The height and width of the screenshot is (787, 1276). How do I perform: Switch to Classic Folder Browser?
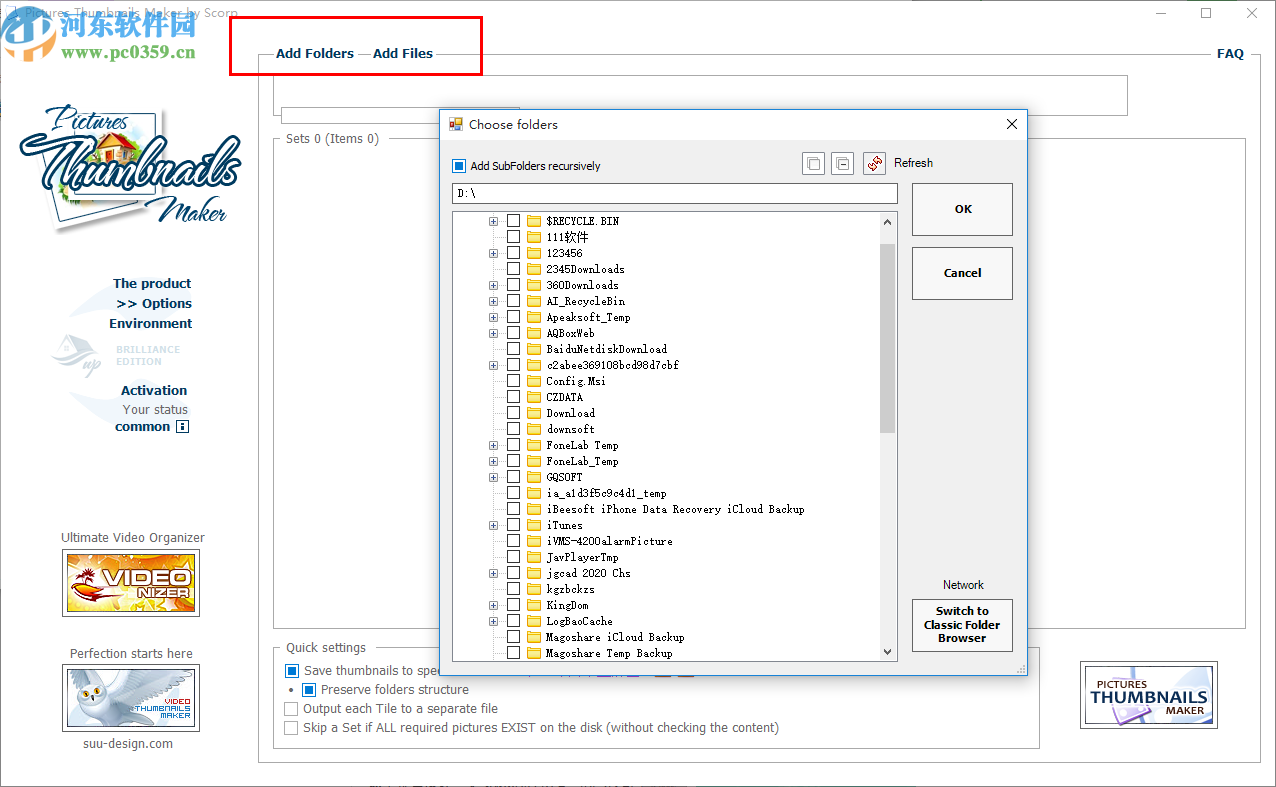[962, 625]
